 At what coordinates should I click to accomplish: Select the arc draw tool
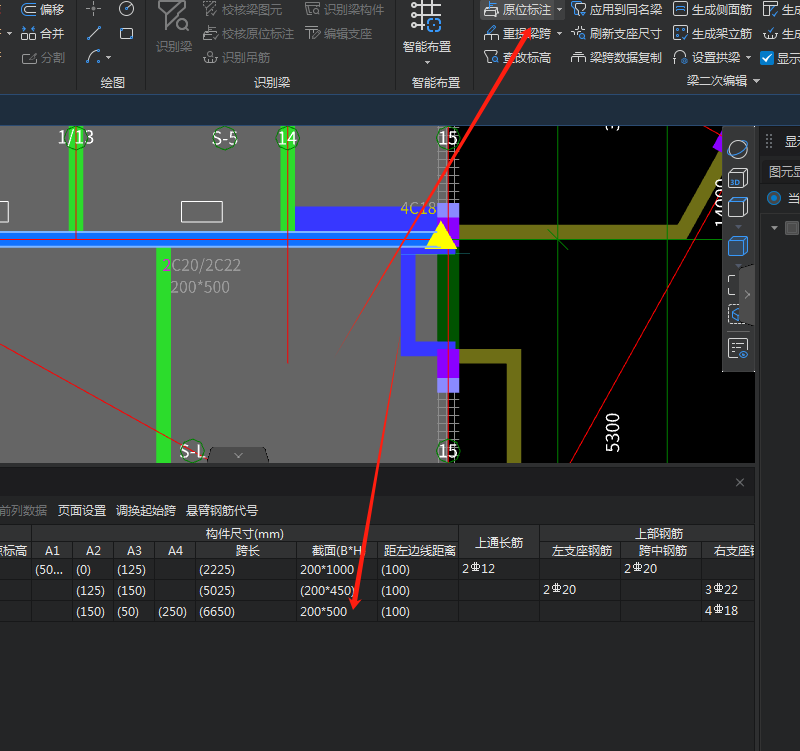(93, 57)
